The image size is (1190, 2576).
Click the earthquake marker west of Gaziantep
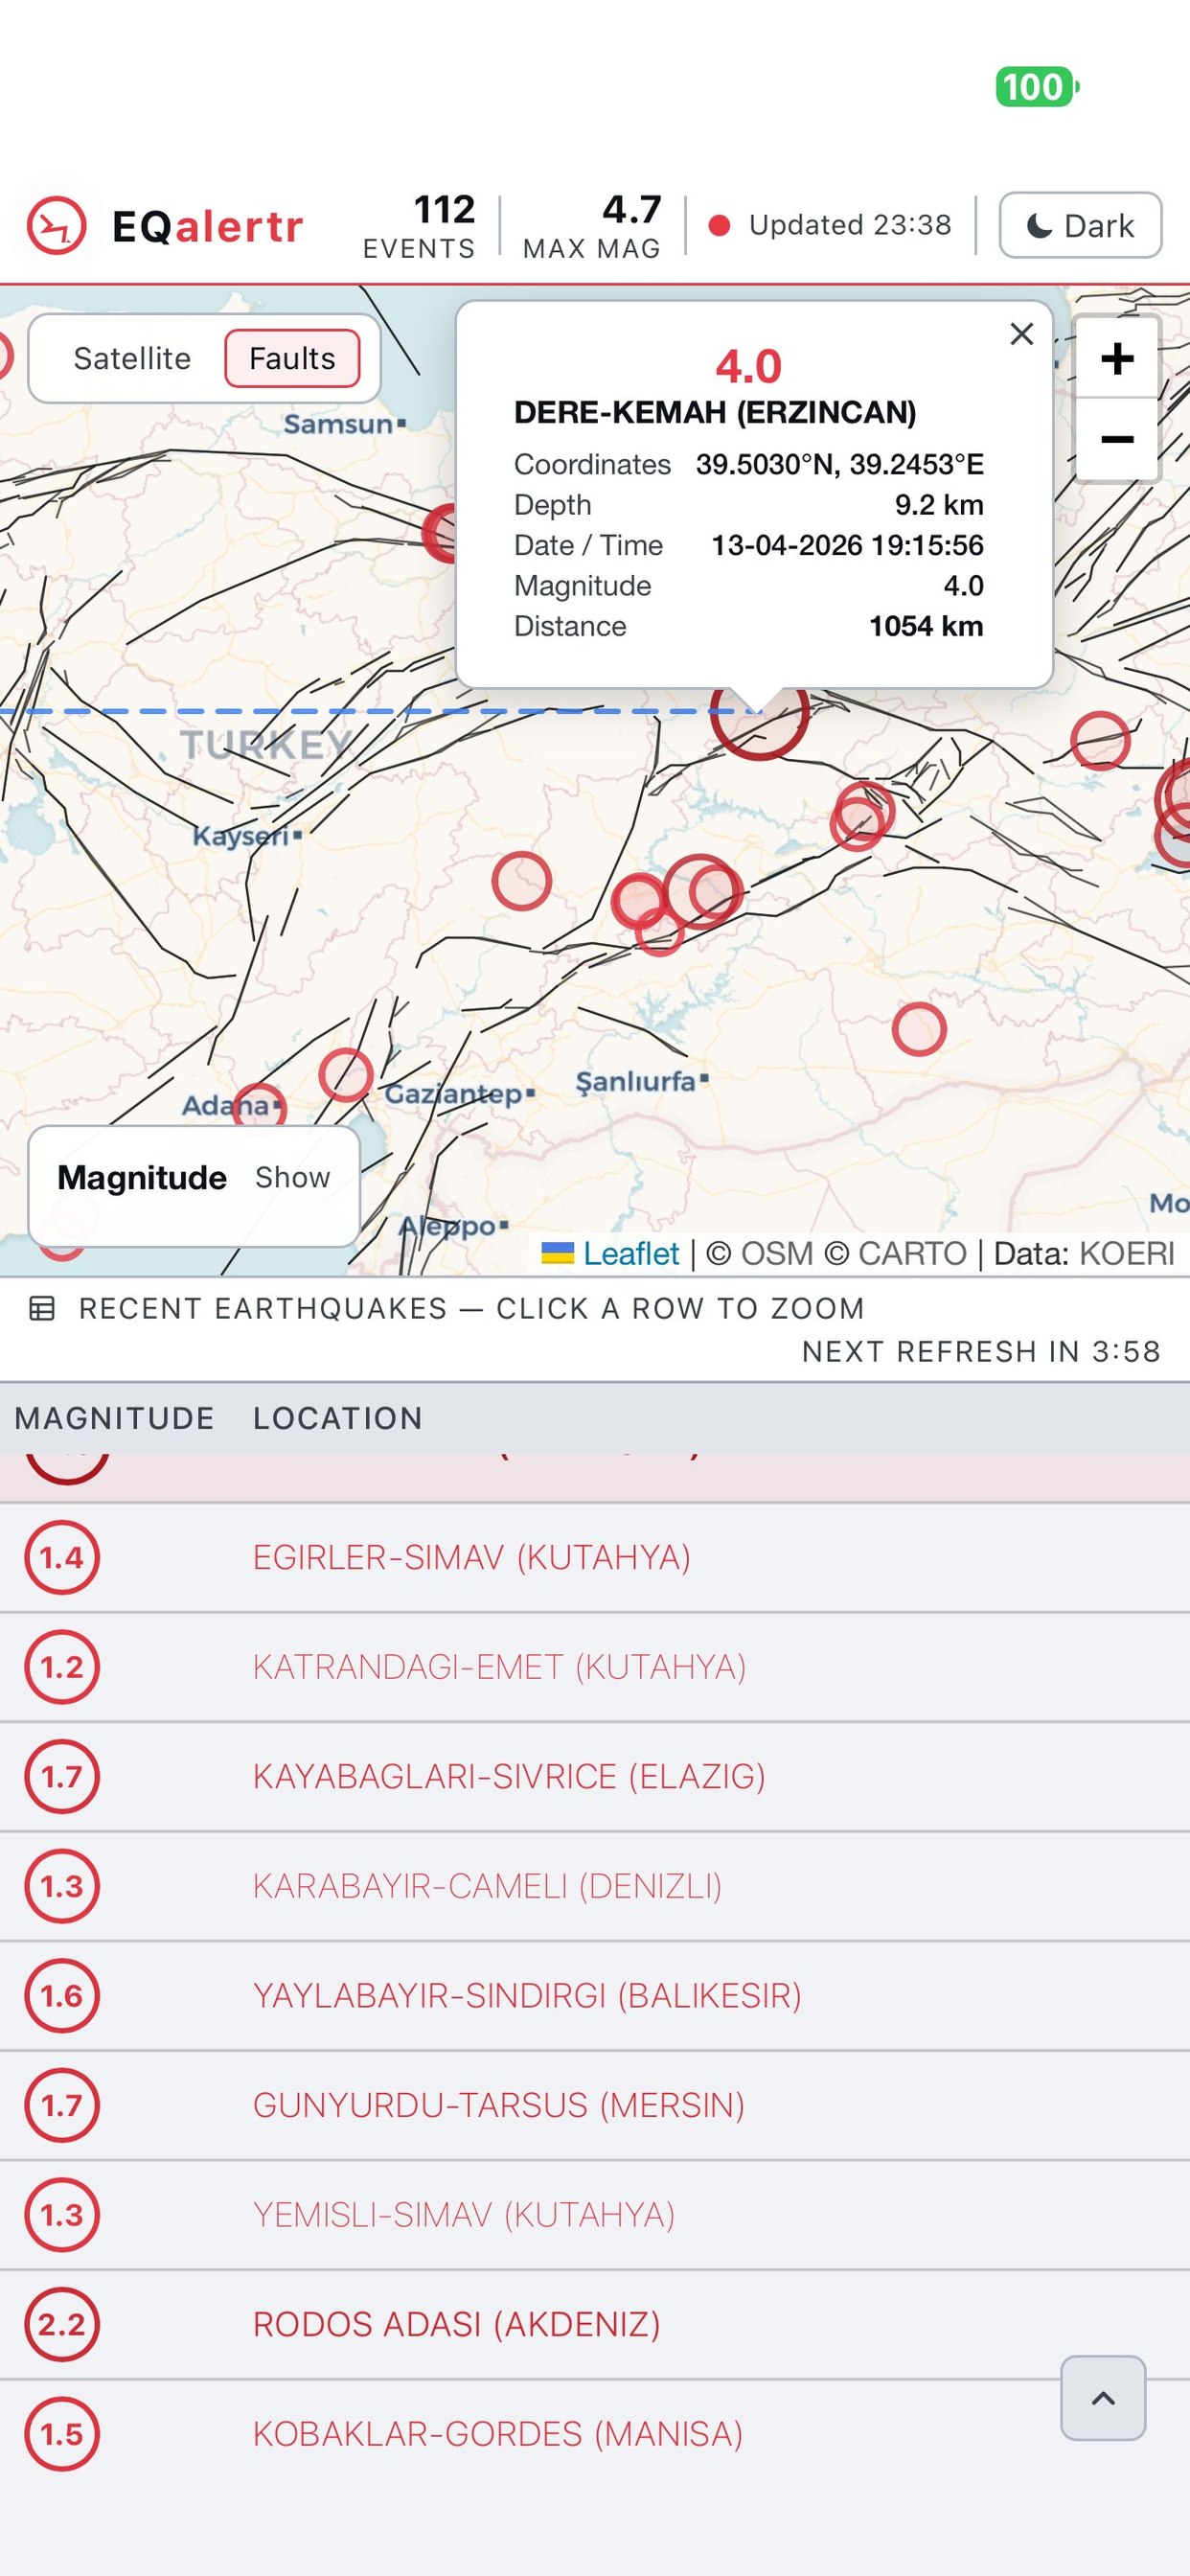coord(346,1075)
